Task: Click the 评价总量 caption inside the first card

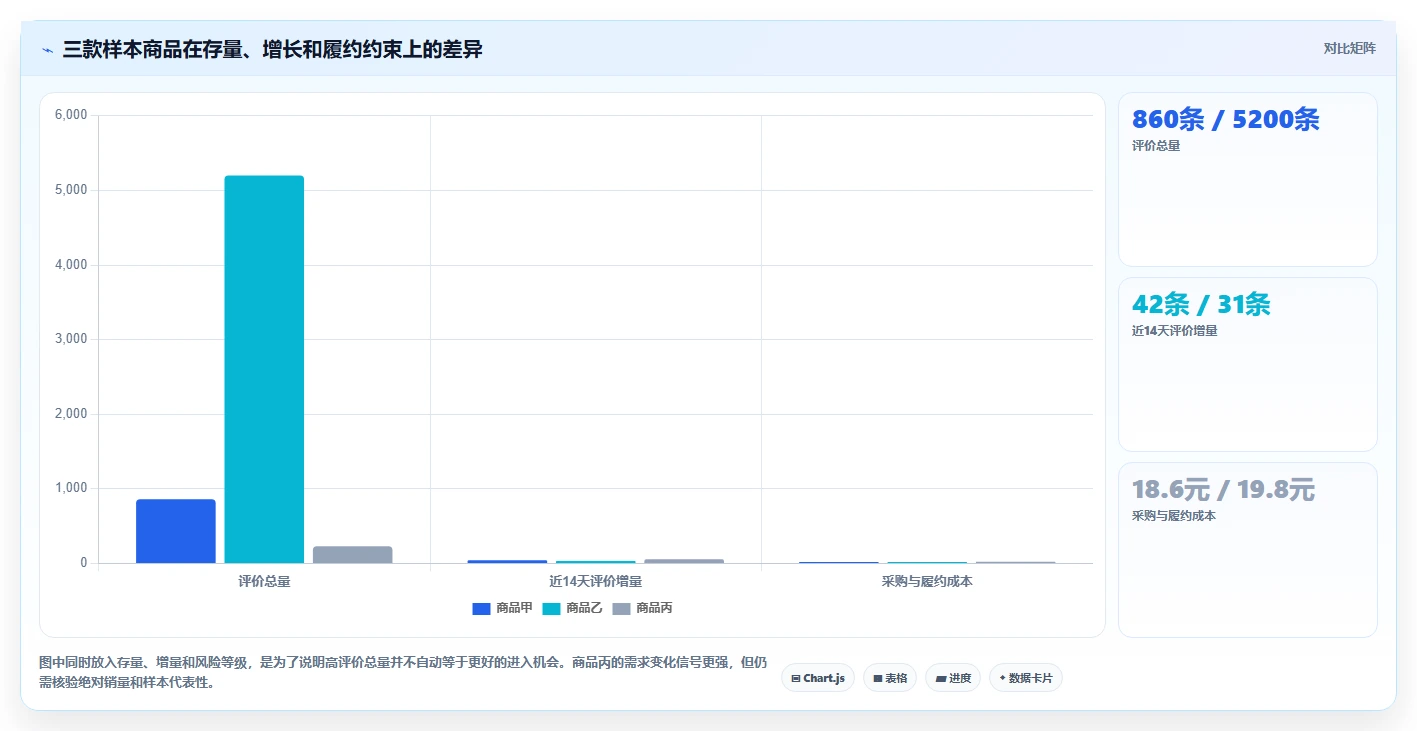Action: click(1156, 146)
